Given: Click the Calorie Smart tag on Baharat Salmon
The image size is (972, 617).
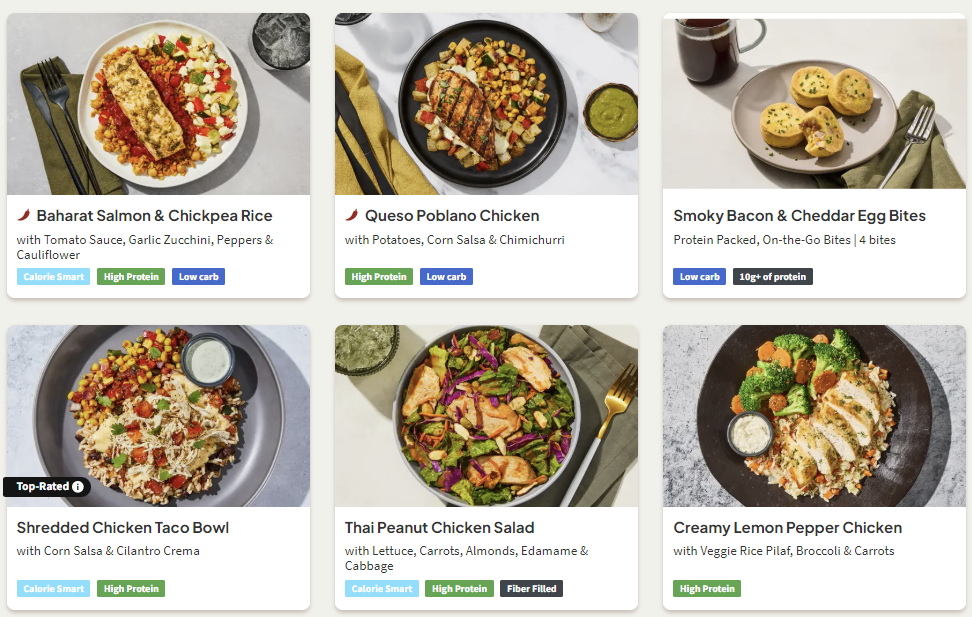Looking at the screenshot, I should click(53, 277).
